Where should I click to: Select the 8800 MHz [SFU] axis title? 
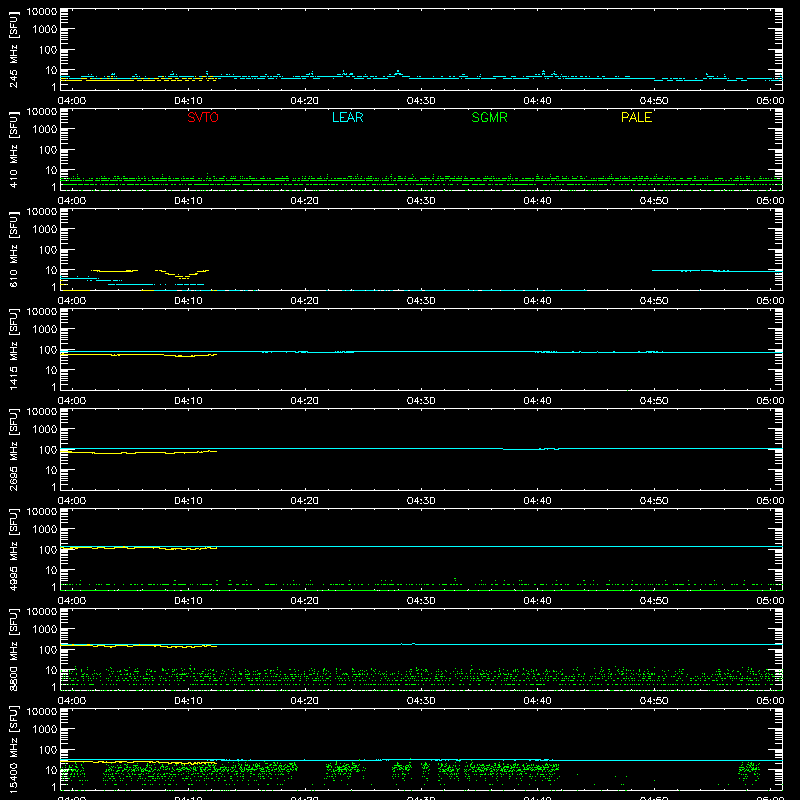tap(13, 649)
